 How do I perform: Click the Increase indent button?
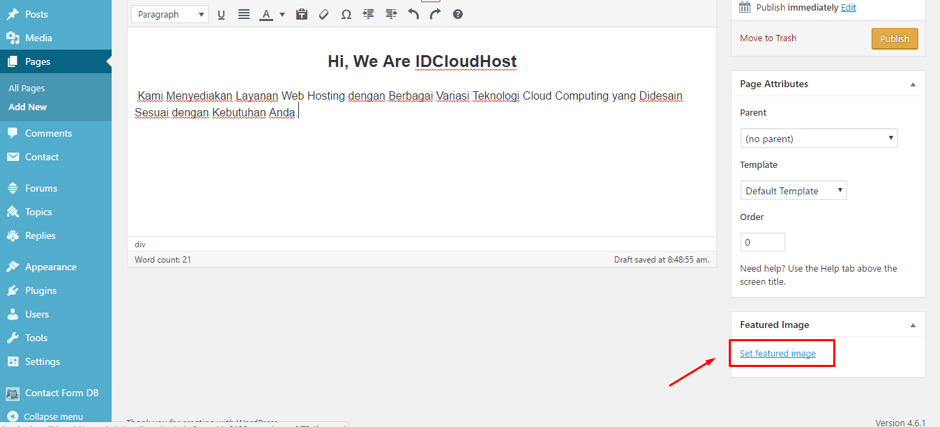pyautogui.click(x=391, y=14)
